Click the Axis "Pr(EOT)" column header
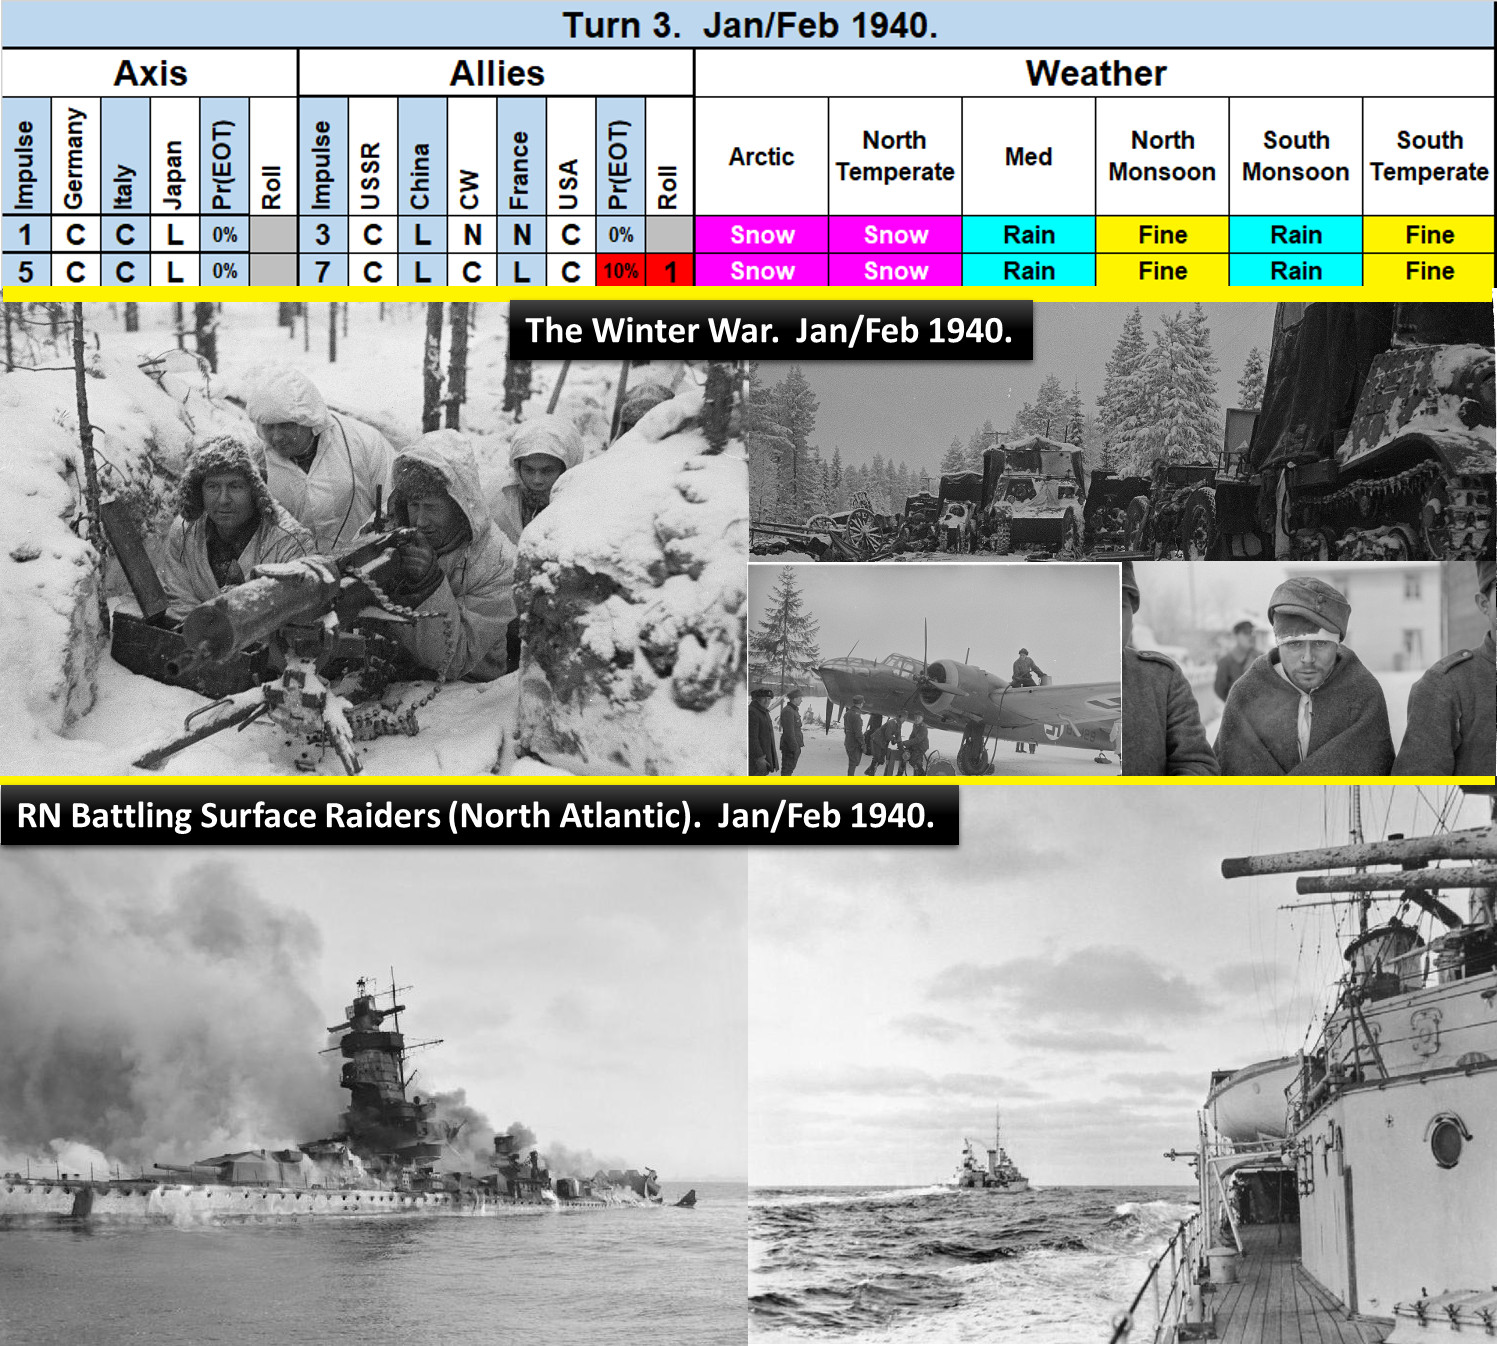 click(224, 156)
